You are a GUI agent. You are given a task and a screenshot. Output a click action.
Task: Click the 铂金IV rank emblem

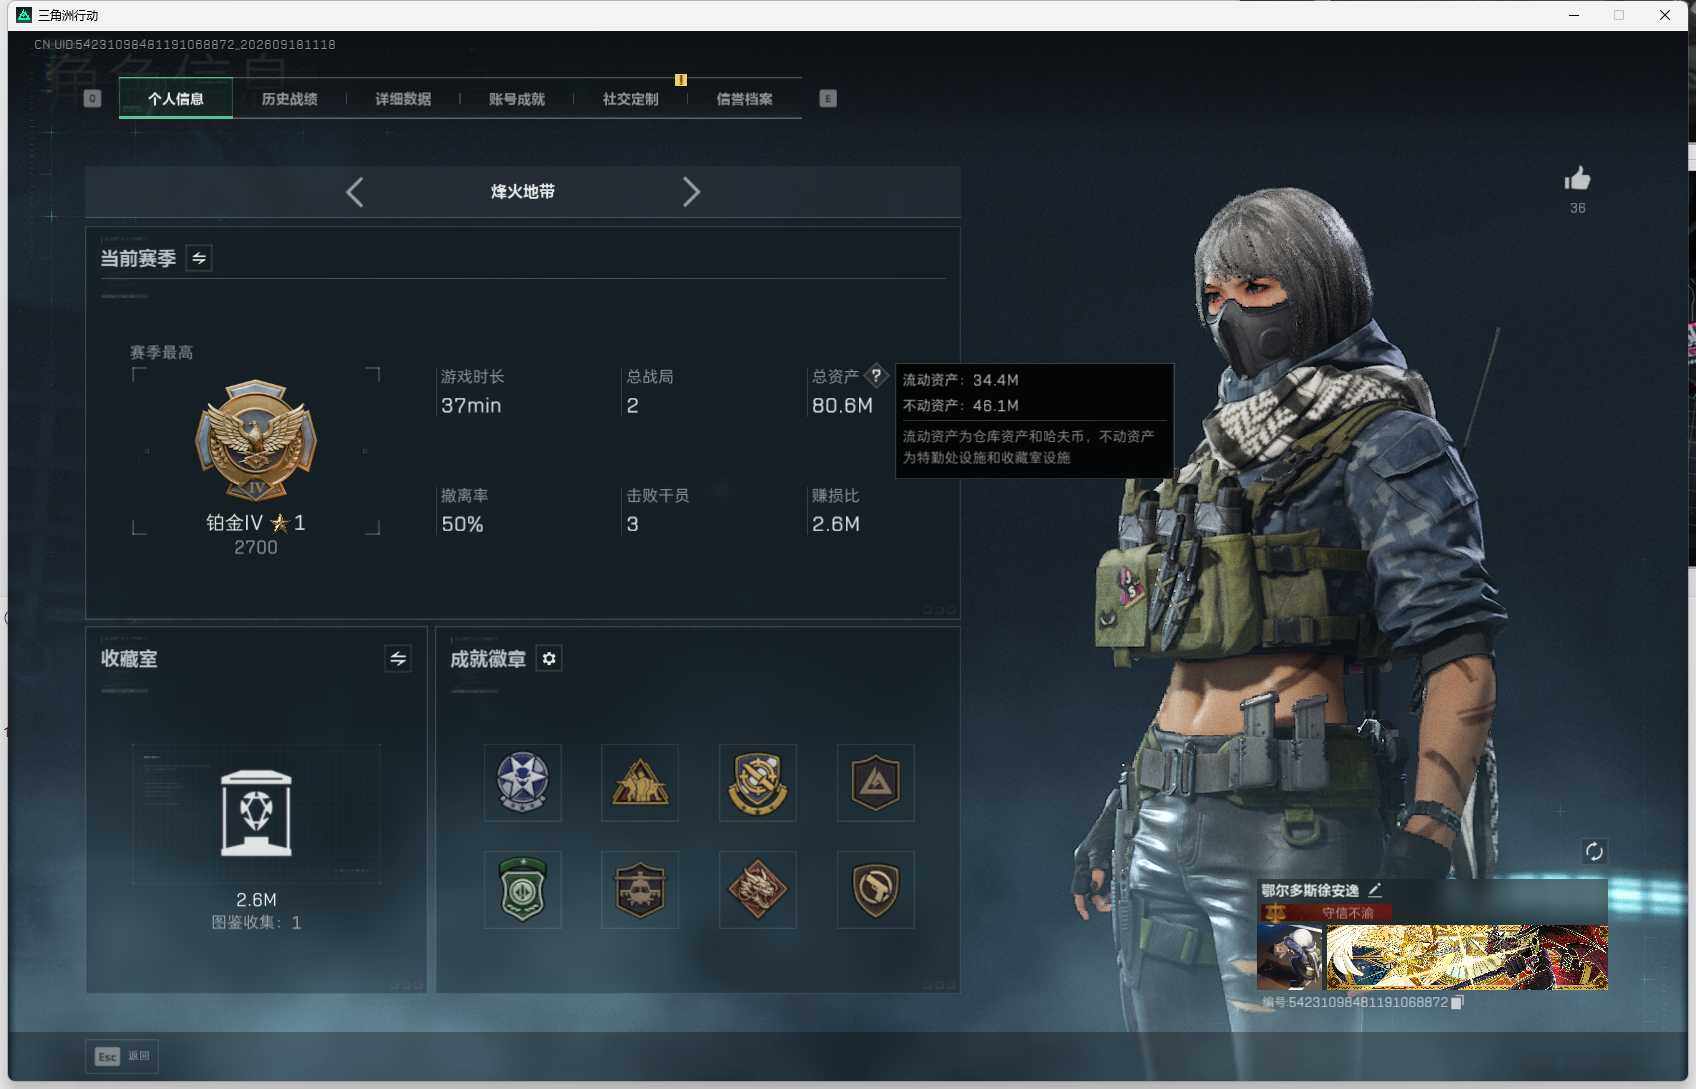[x=256, y=441]
